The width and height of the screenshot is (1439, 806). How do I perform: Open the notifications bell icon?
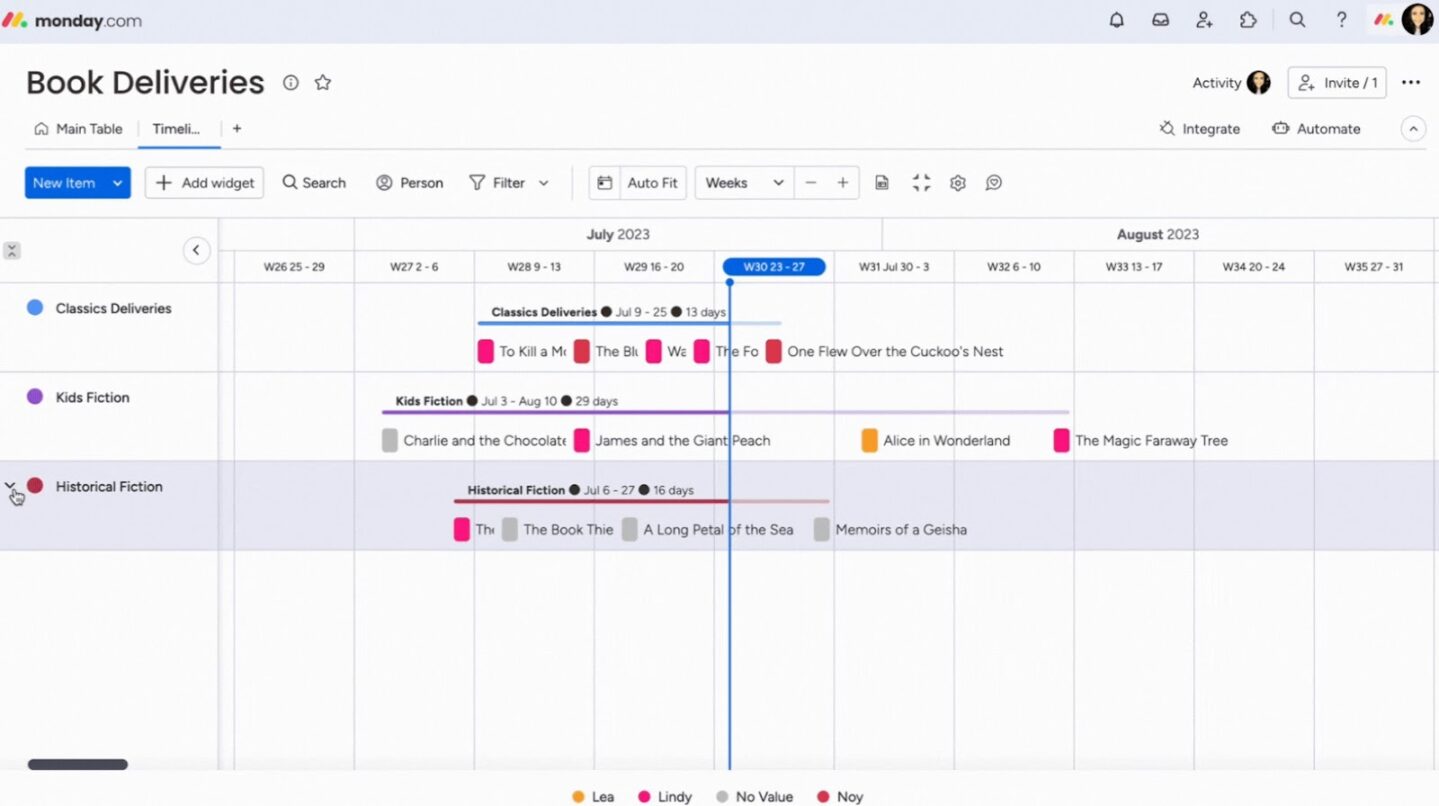coord(1117,19)
